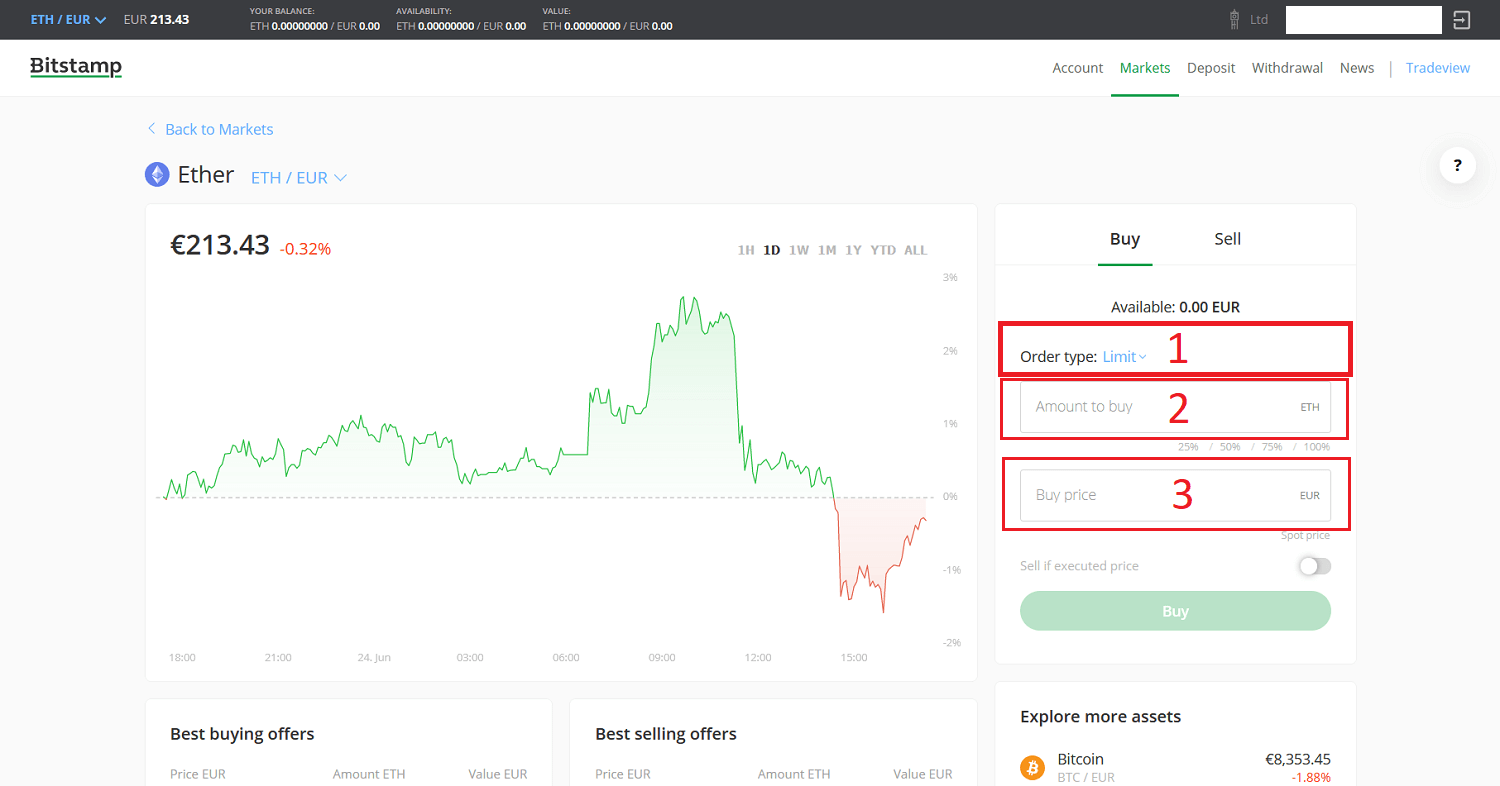Click the Explore more assets heading
Image resolution: width=1500 pixels, height=786 pixels.
[x=1100, y=716]
